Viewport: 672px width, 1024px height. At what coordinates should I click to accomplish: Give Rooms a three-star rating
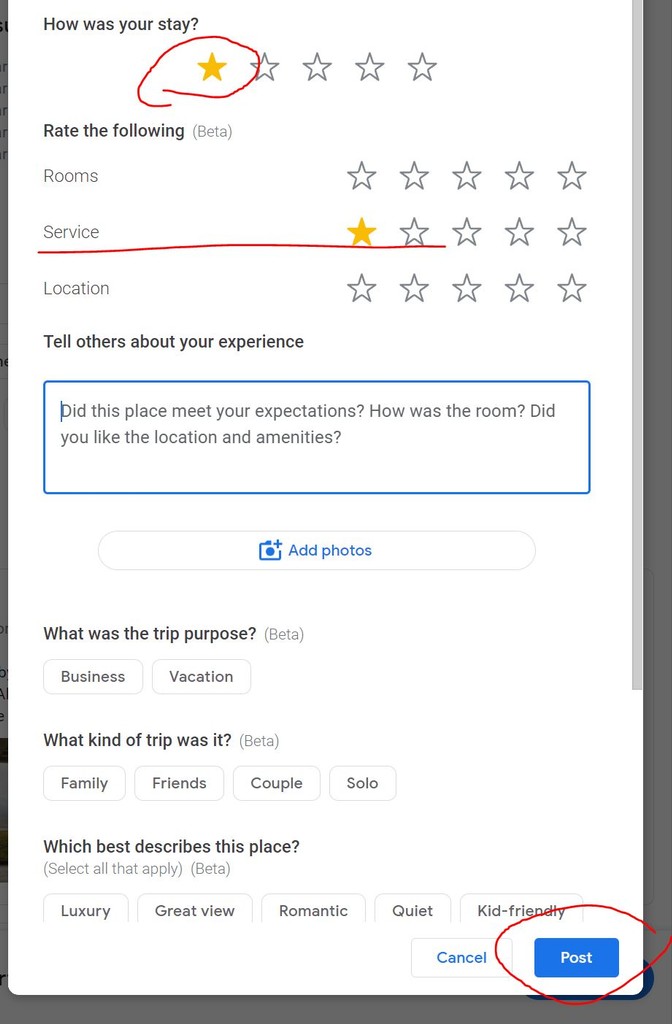tap(466, 176)
